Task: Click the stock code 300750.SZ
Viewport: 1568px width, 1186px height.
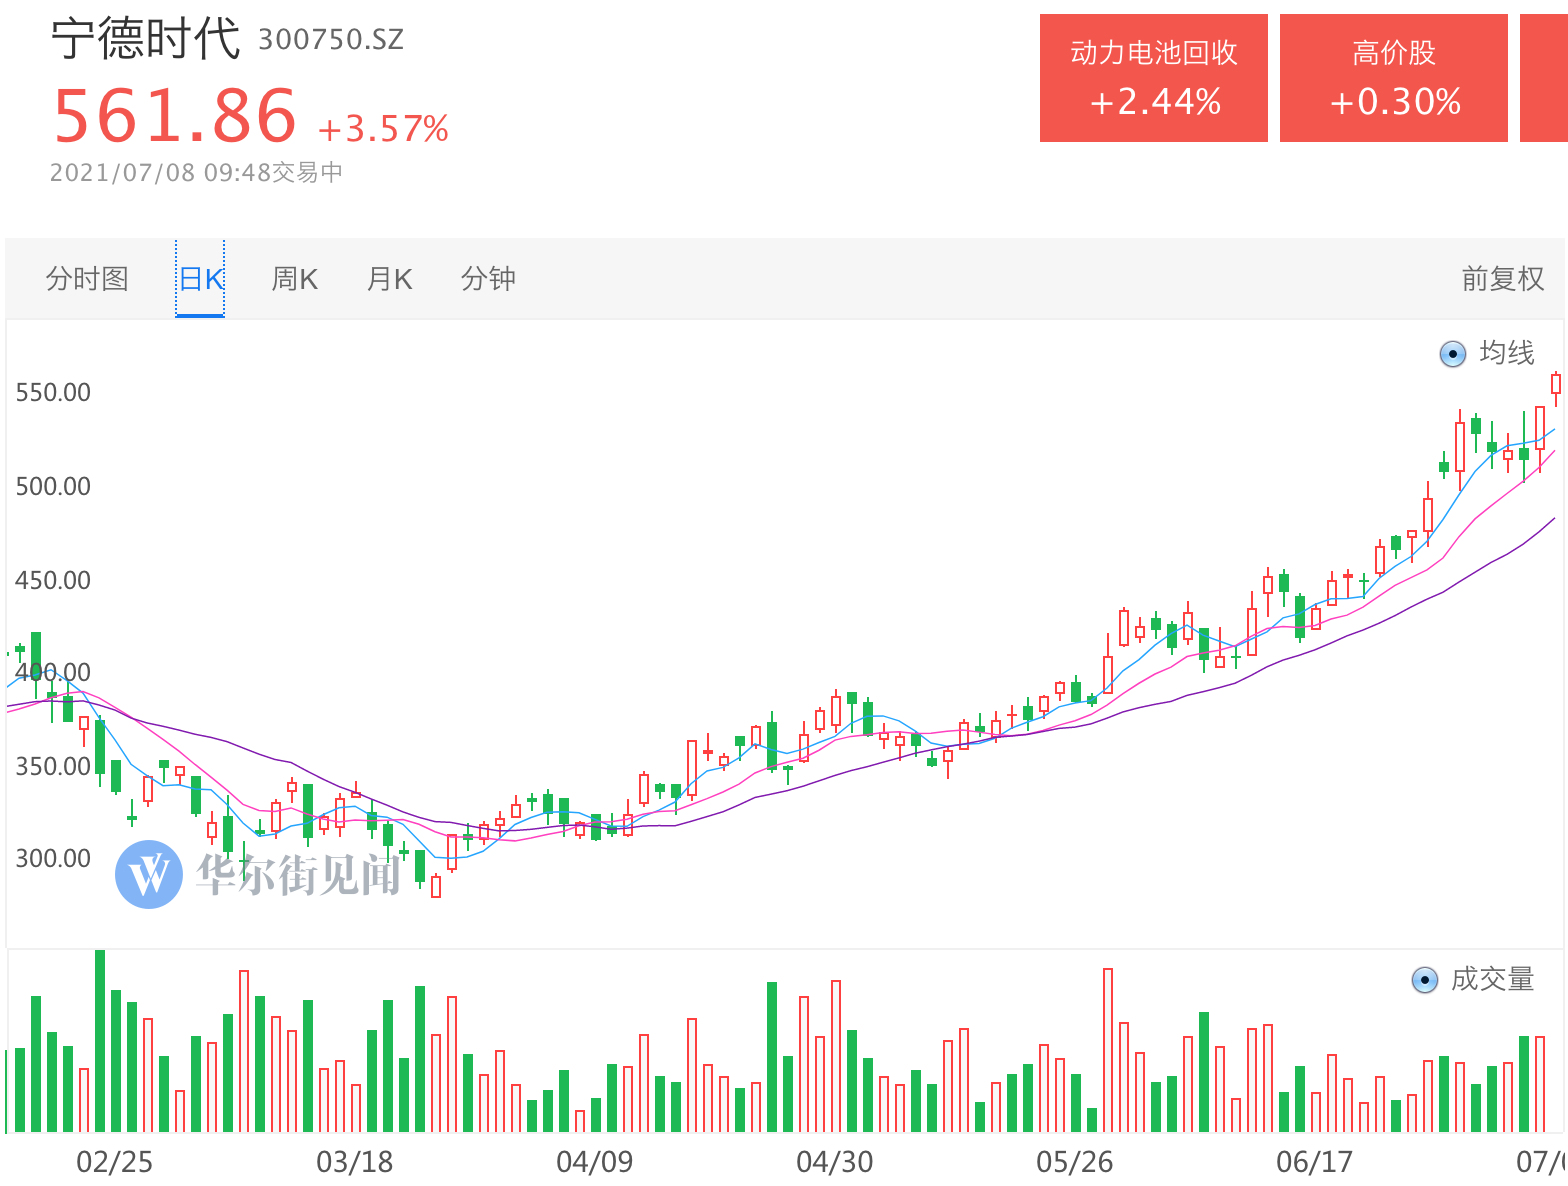Action: click(x=331, y=40)
